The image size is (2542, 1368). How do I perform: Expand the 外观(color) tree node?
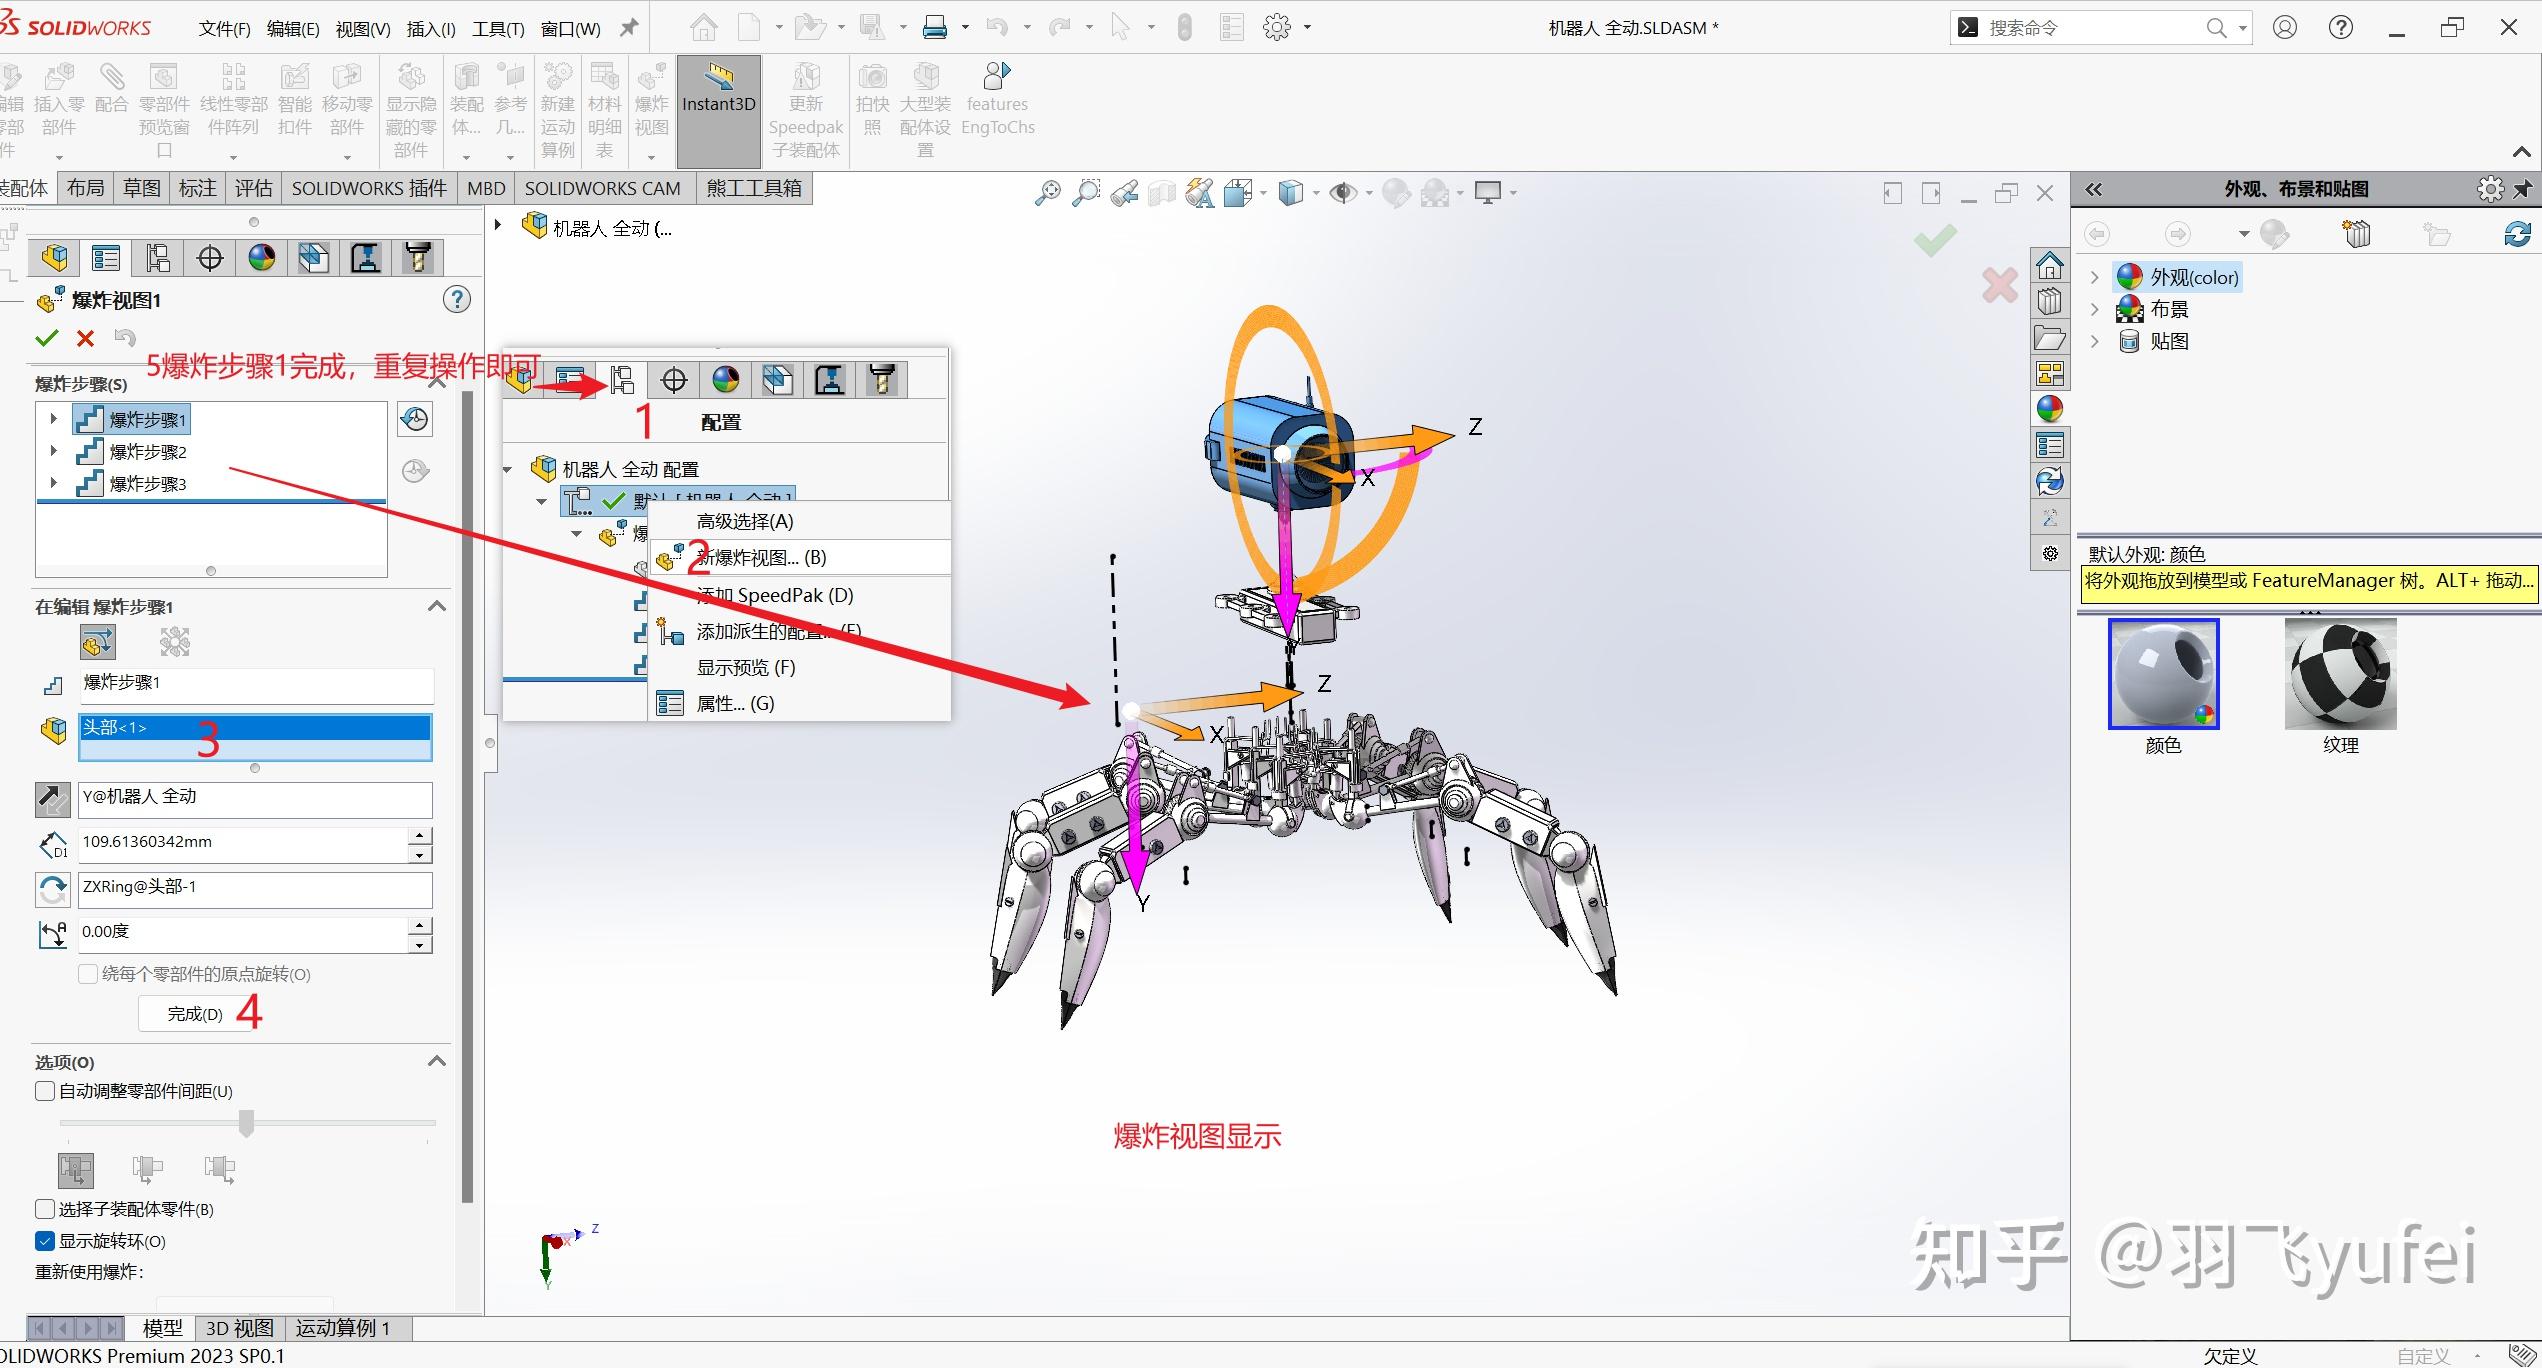[x=2095, y=277]
